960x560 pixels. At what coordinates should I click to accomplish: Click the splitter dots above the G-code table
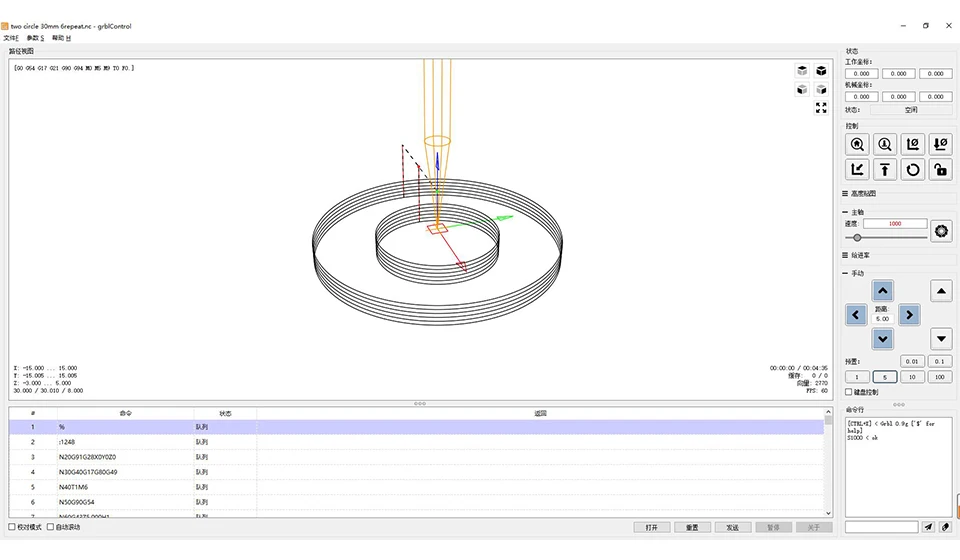tap(420, 403)
